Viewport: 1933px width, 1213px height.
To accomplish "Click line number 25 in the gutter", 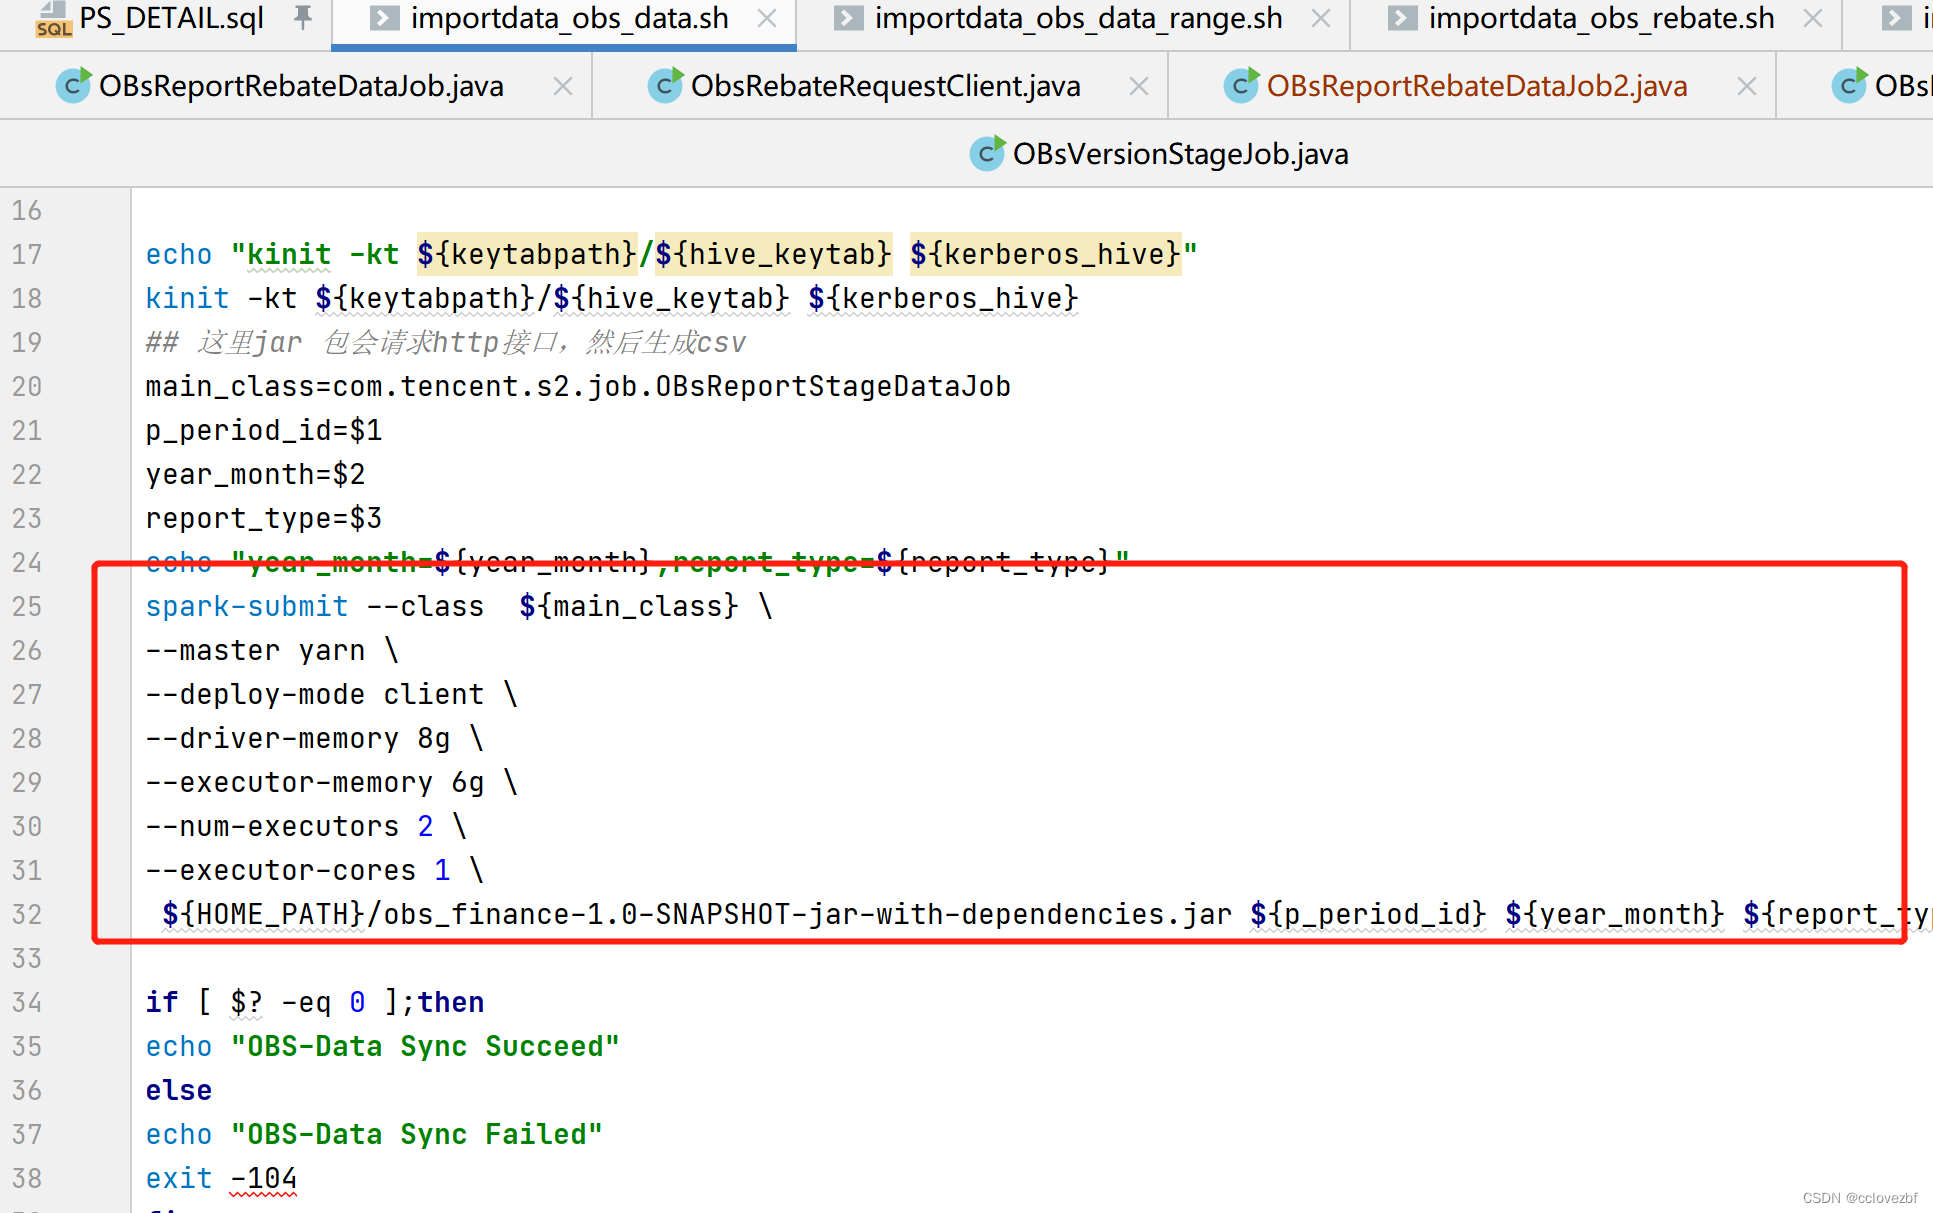I will pos(27,605).
